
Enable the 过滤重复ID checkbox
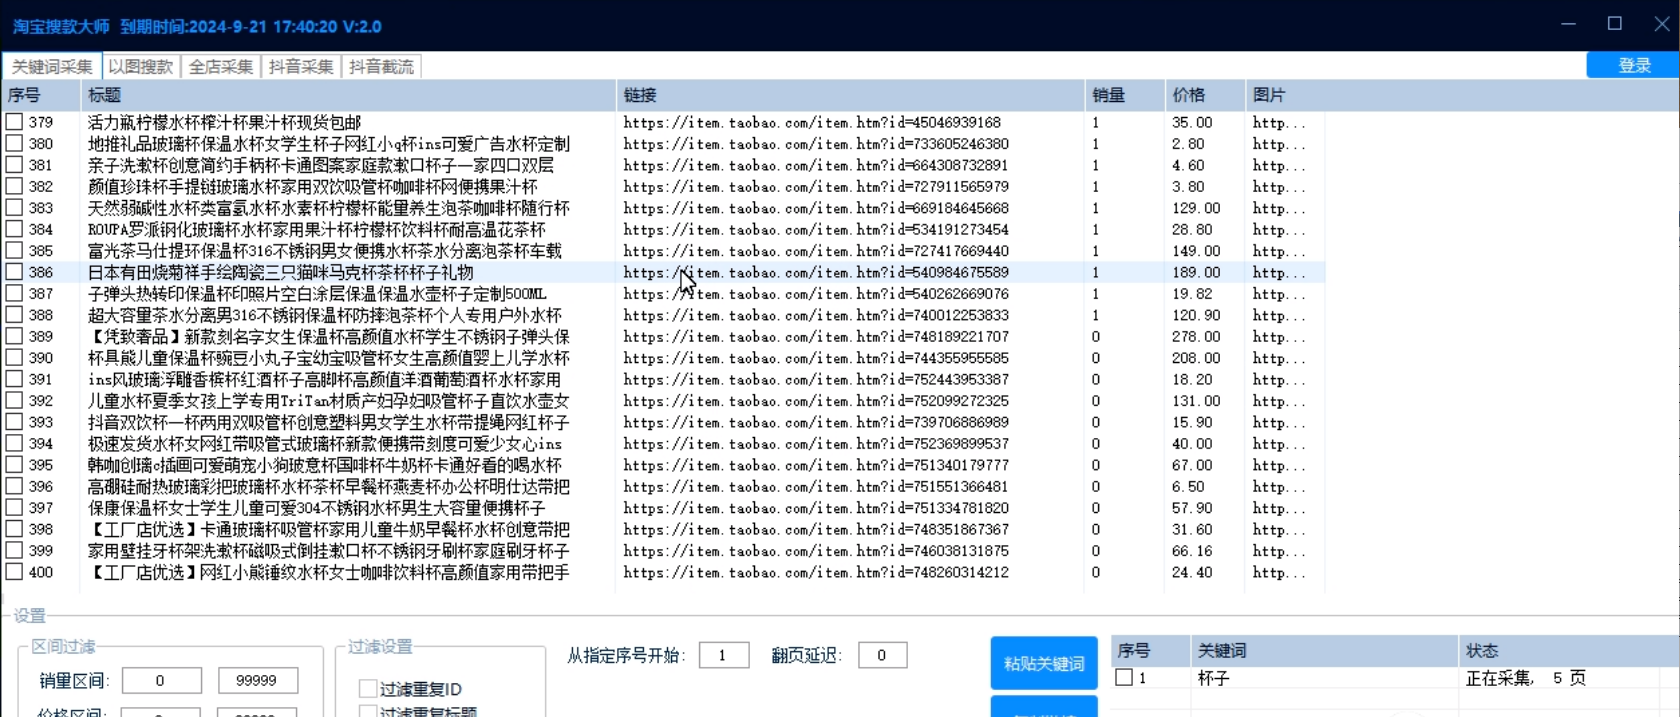pos(368,689)
